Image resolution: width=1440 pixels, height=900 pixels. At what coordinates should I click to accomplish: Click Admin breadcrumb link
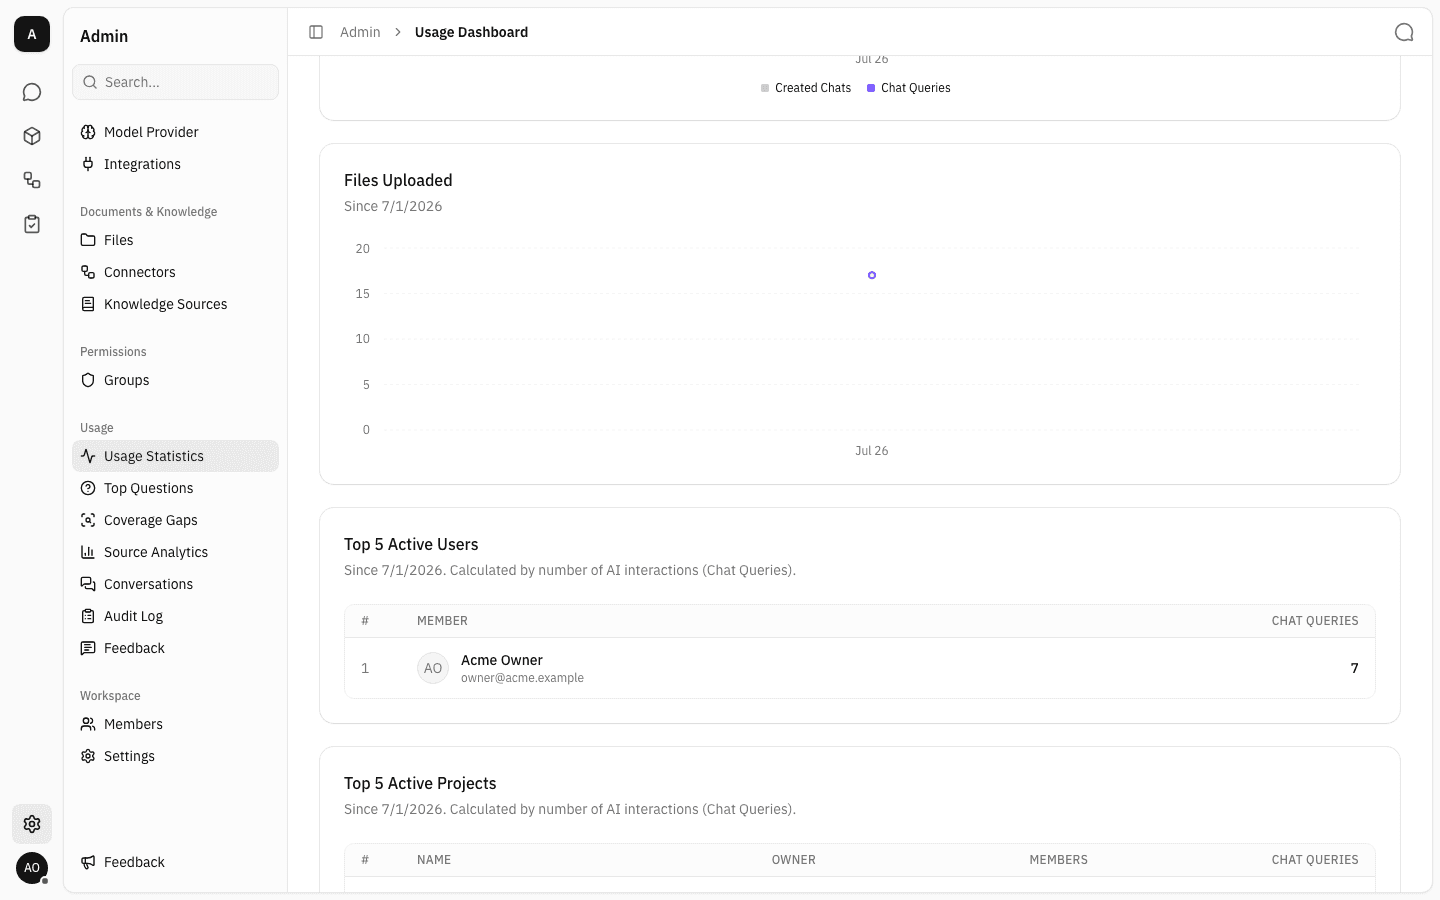pyautogui.click(x=360, y=32)
